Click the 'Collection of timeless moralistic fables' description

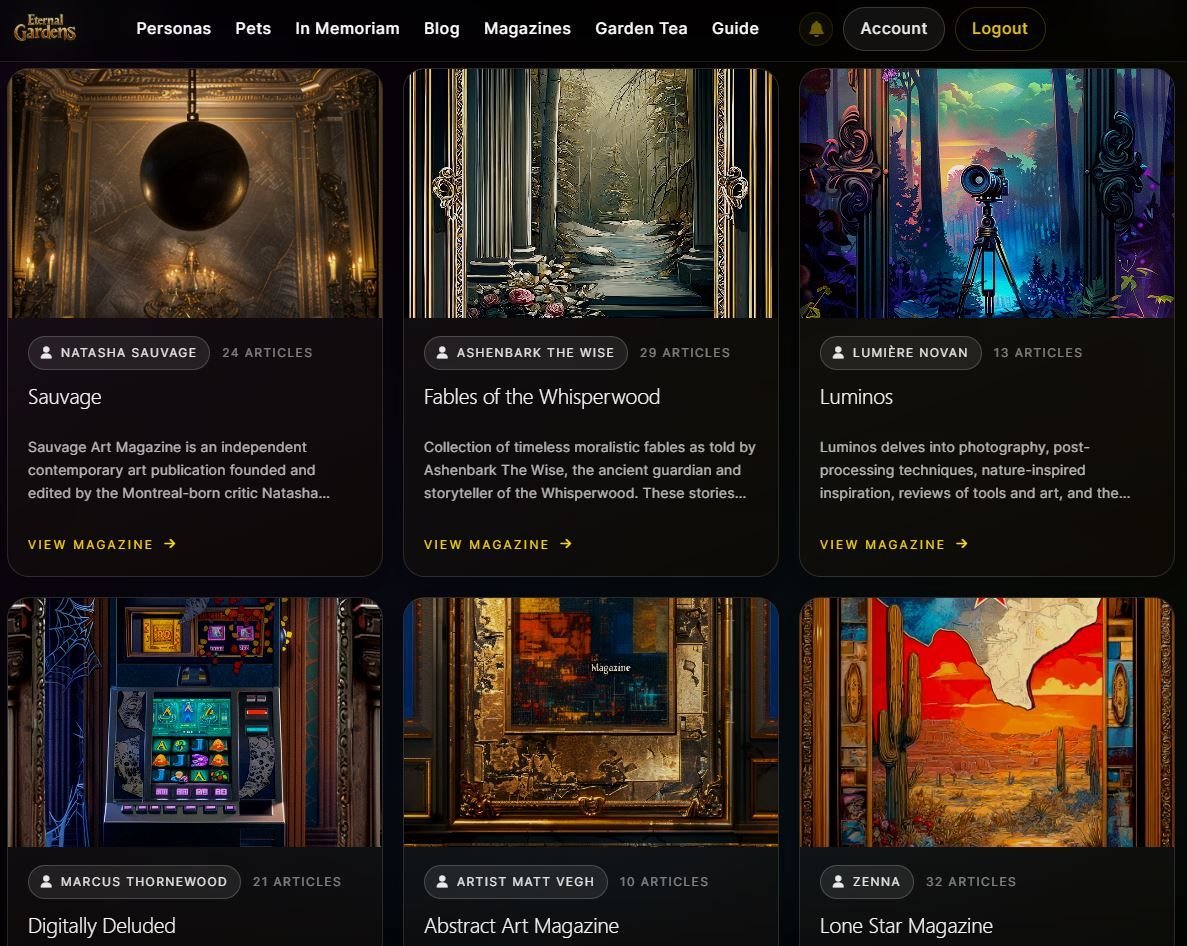coord(590,470)
